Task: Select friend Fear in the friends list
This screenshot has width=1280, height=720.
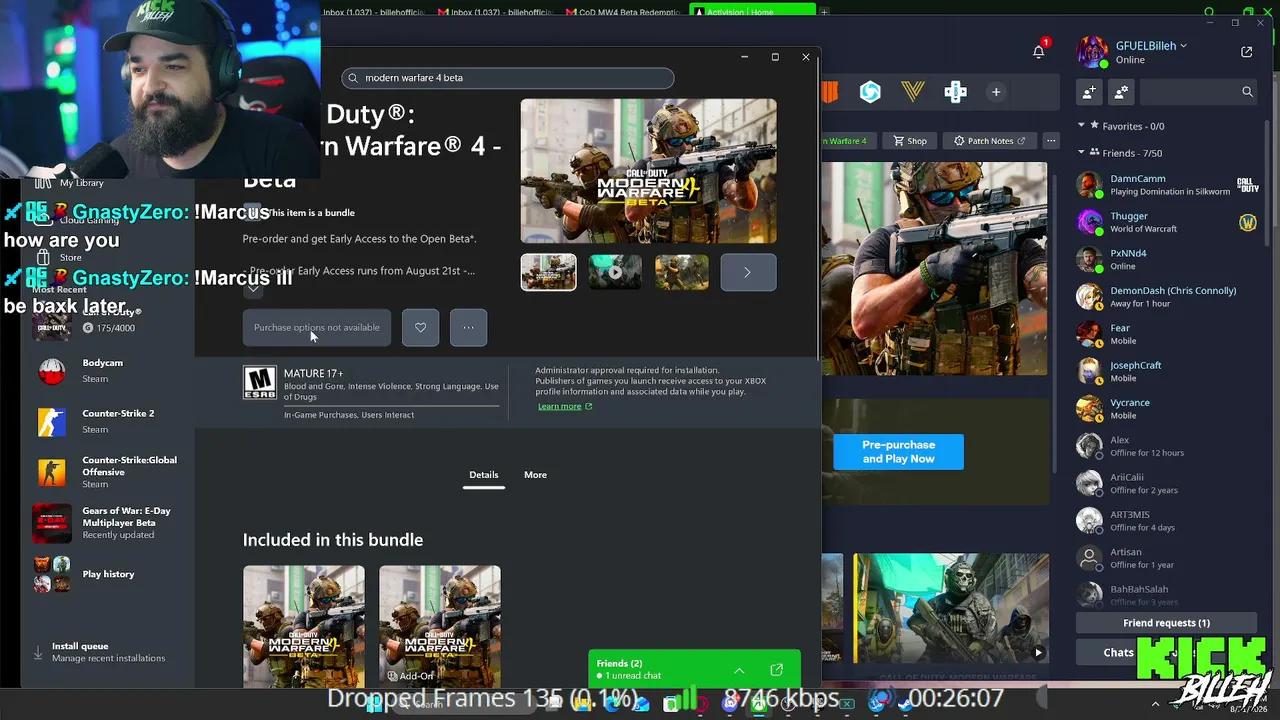Action: (1166, 334)
